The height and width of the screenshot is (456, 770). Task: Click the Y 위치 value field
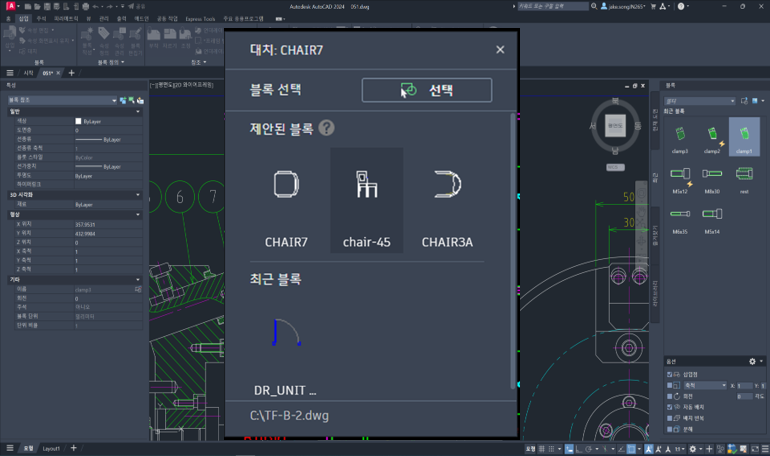pyautogui.click(x=108, y=234)
